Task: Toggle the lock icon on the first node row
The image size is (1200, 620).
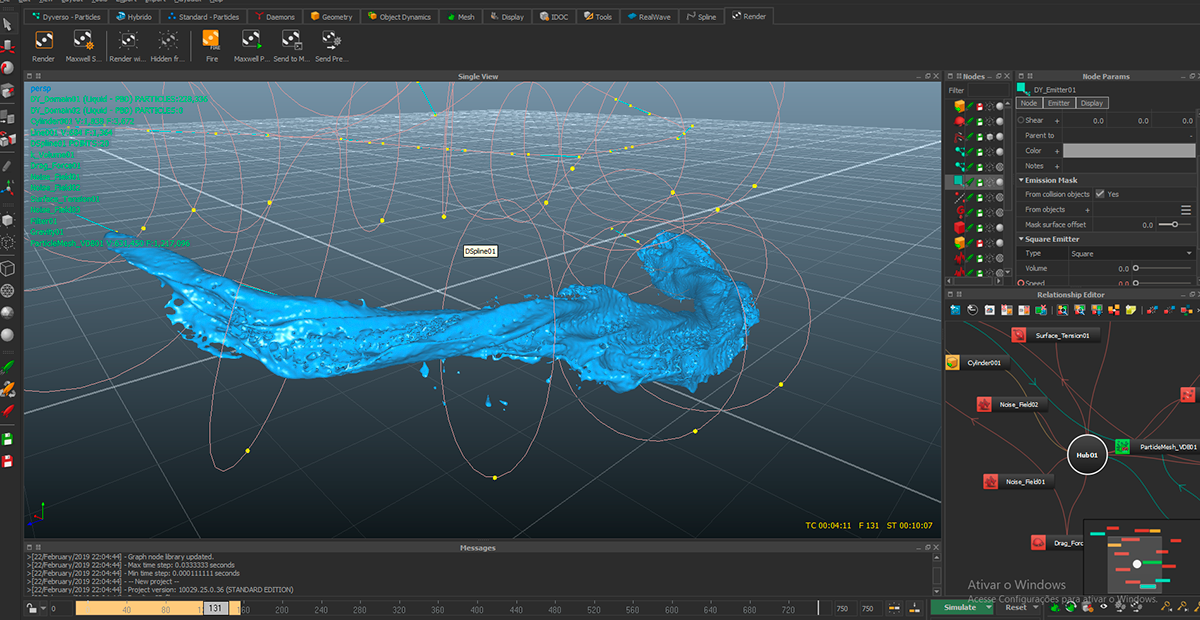Action: pos(978,105)
